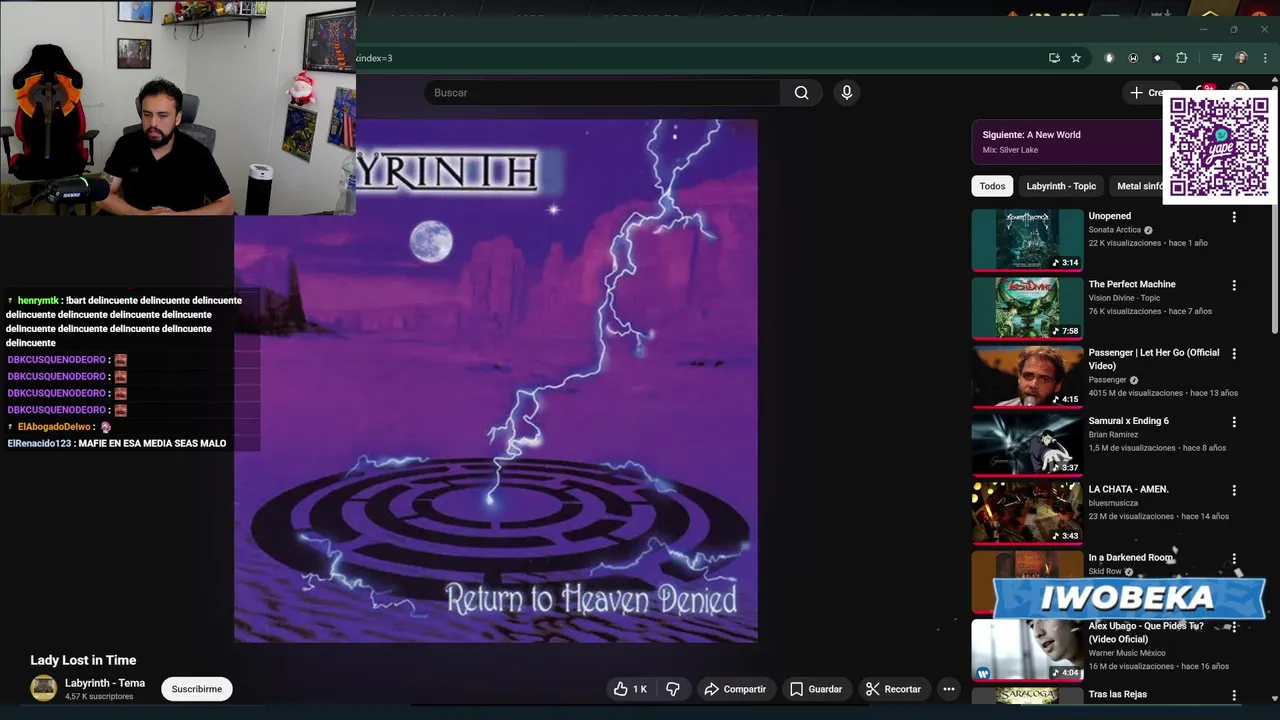This screenshot has height=720, width=1280.
Task: Open Unopened video thumbnail
Action: tap(1027, 240)
